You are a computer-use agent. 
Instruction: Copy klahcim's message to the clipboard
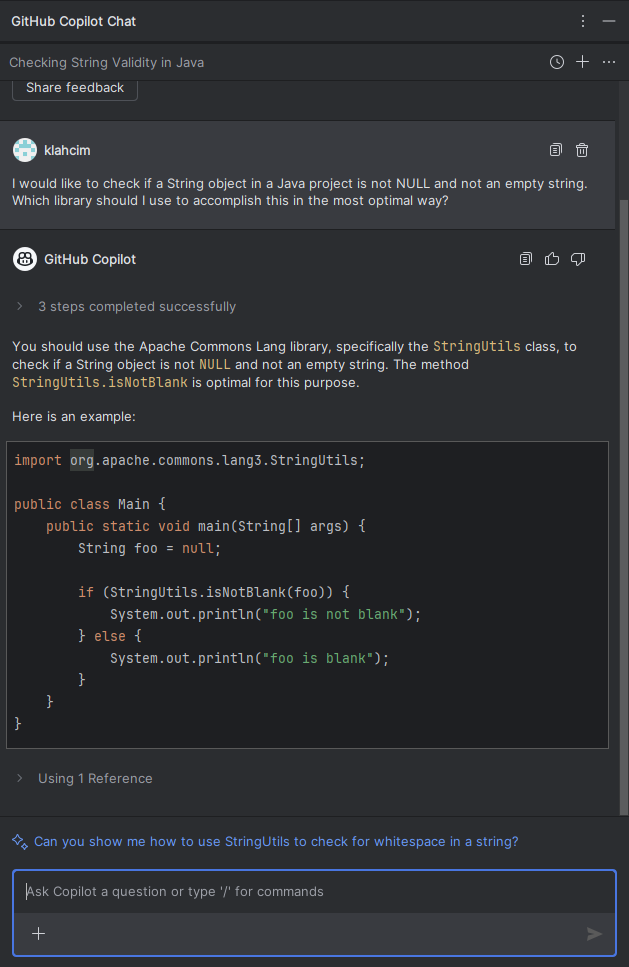coord(556,150)
